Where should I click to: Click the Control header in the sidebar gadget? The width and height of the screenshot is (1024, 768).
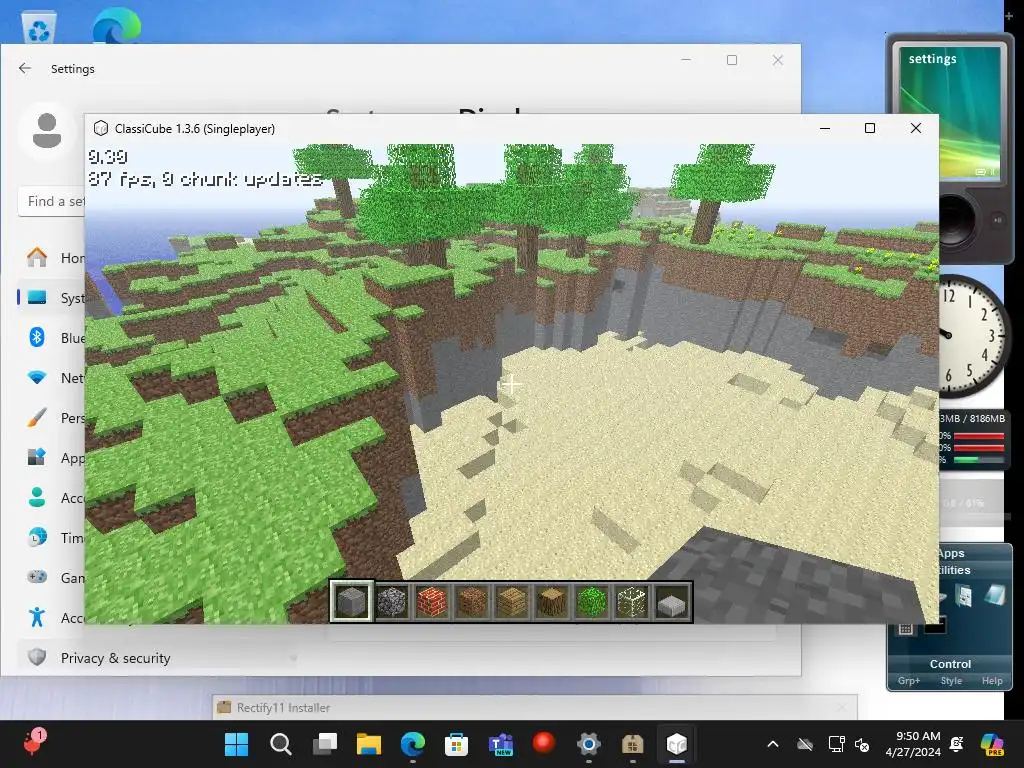(950, 664)
